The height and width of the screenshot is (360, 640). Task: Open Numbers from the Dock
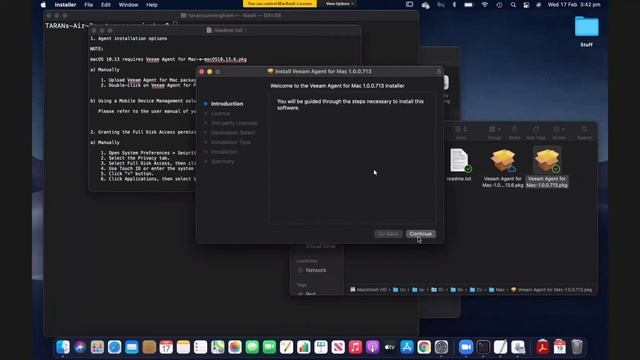coord(304,347)
